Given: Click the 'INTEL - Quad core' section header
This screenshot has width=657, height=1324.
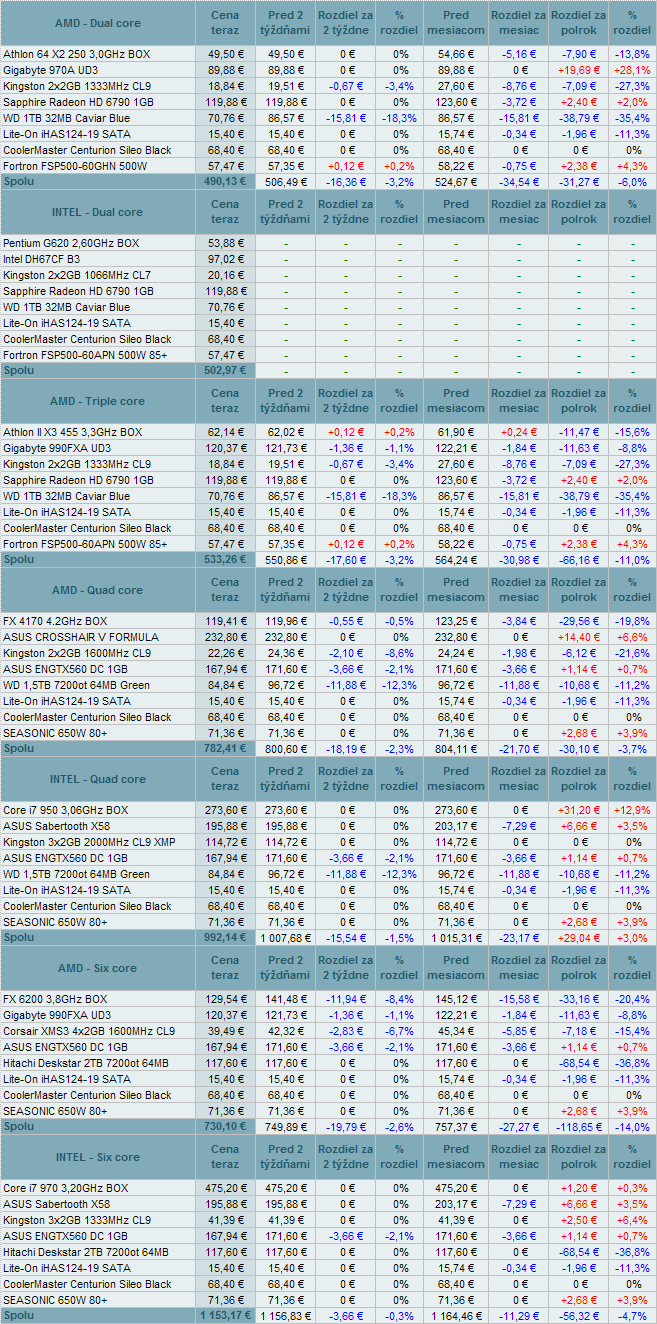Looking at the screenshot, I should pos(97,779).
